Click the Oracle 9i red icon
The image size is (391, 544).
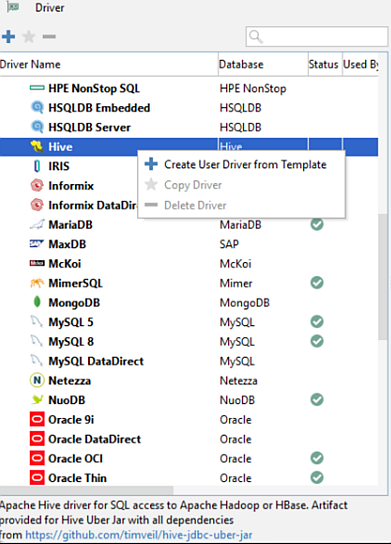37,419
